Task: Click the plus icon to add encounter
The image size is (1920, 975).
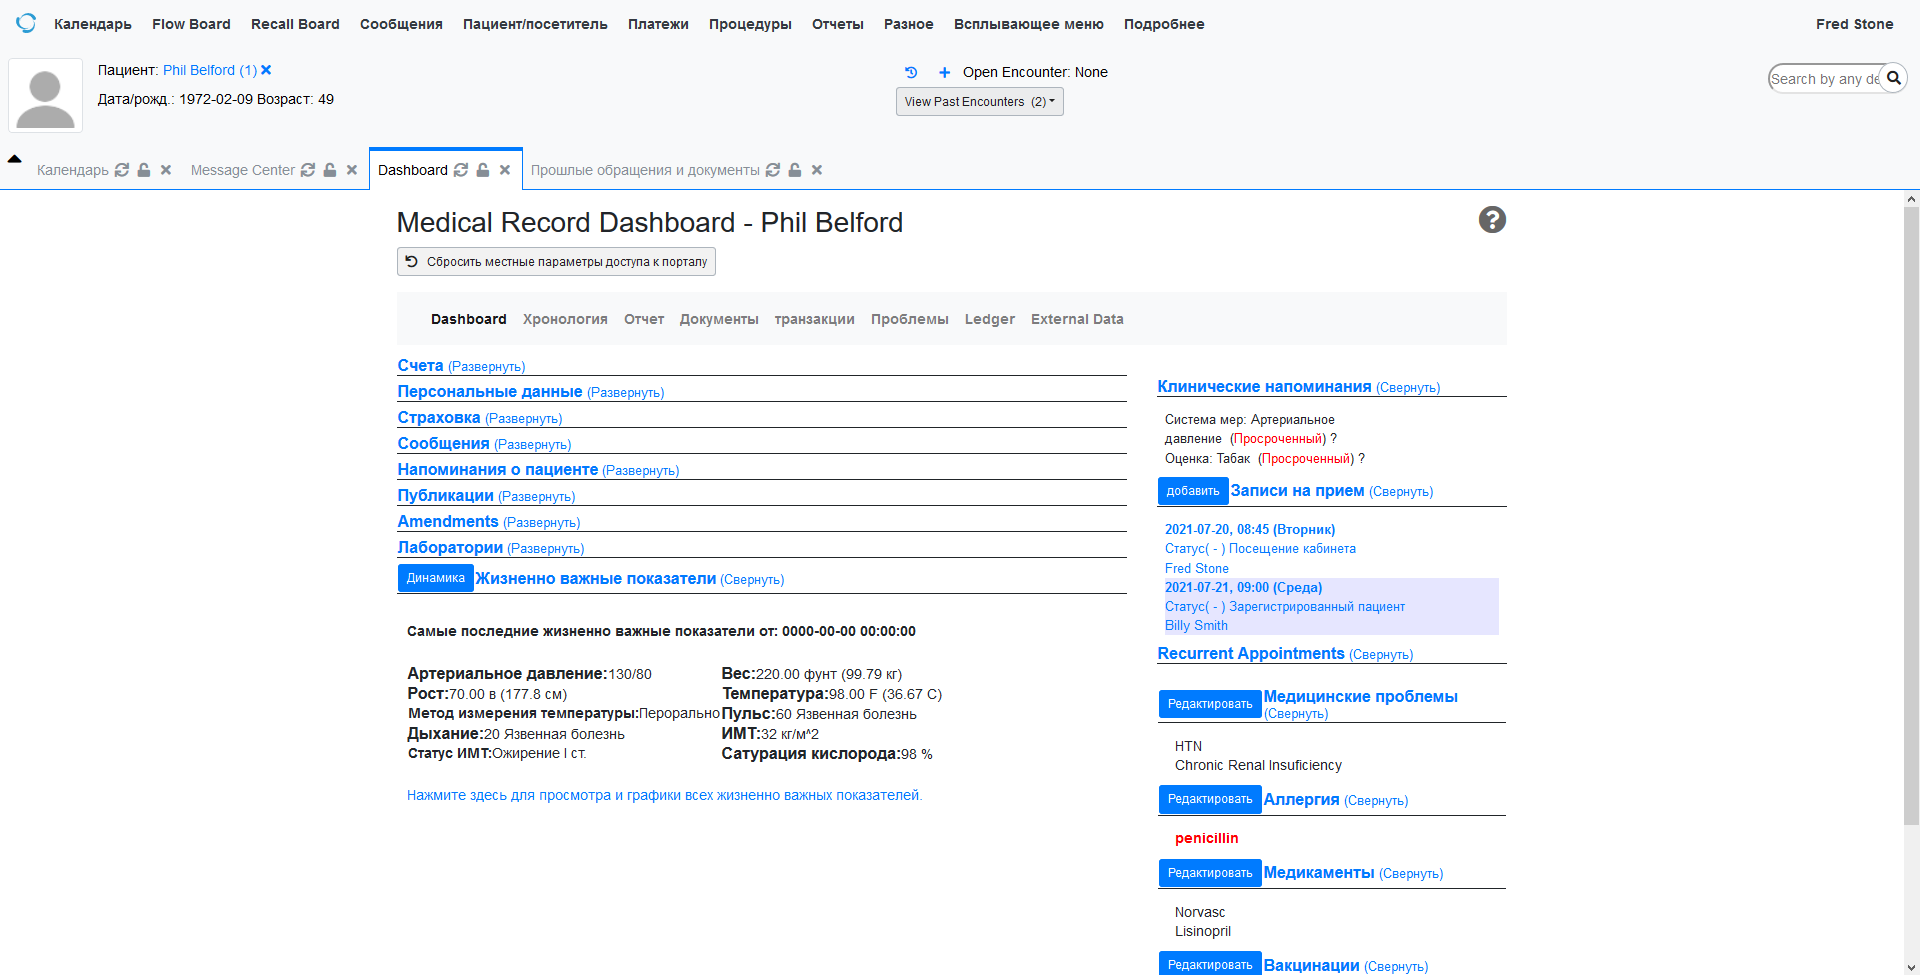Action: tap(944, 72)
